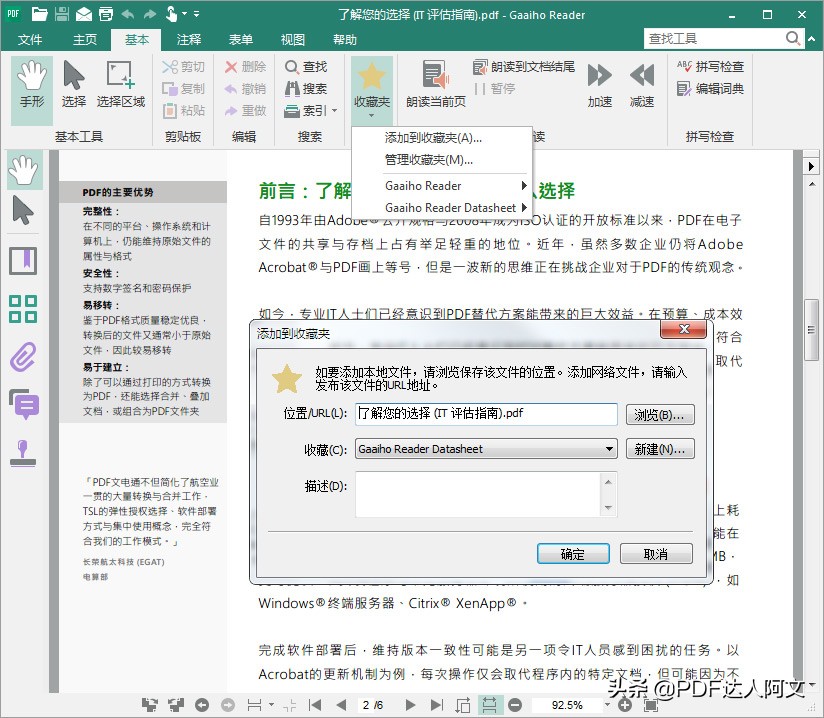Click 确定 to confirm adding favorite

click(x=573, y=553)
